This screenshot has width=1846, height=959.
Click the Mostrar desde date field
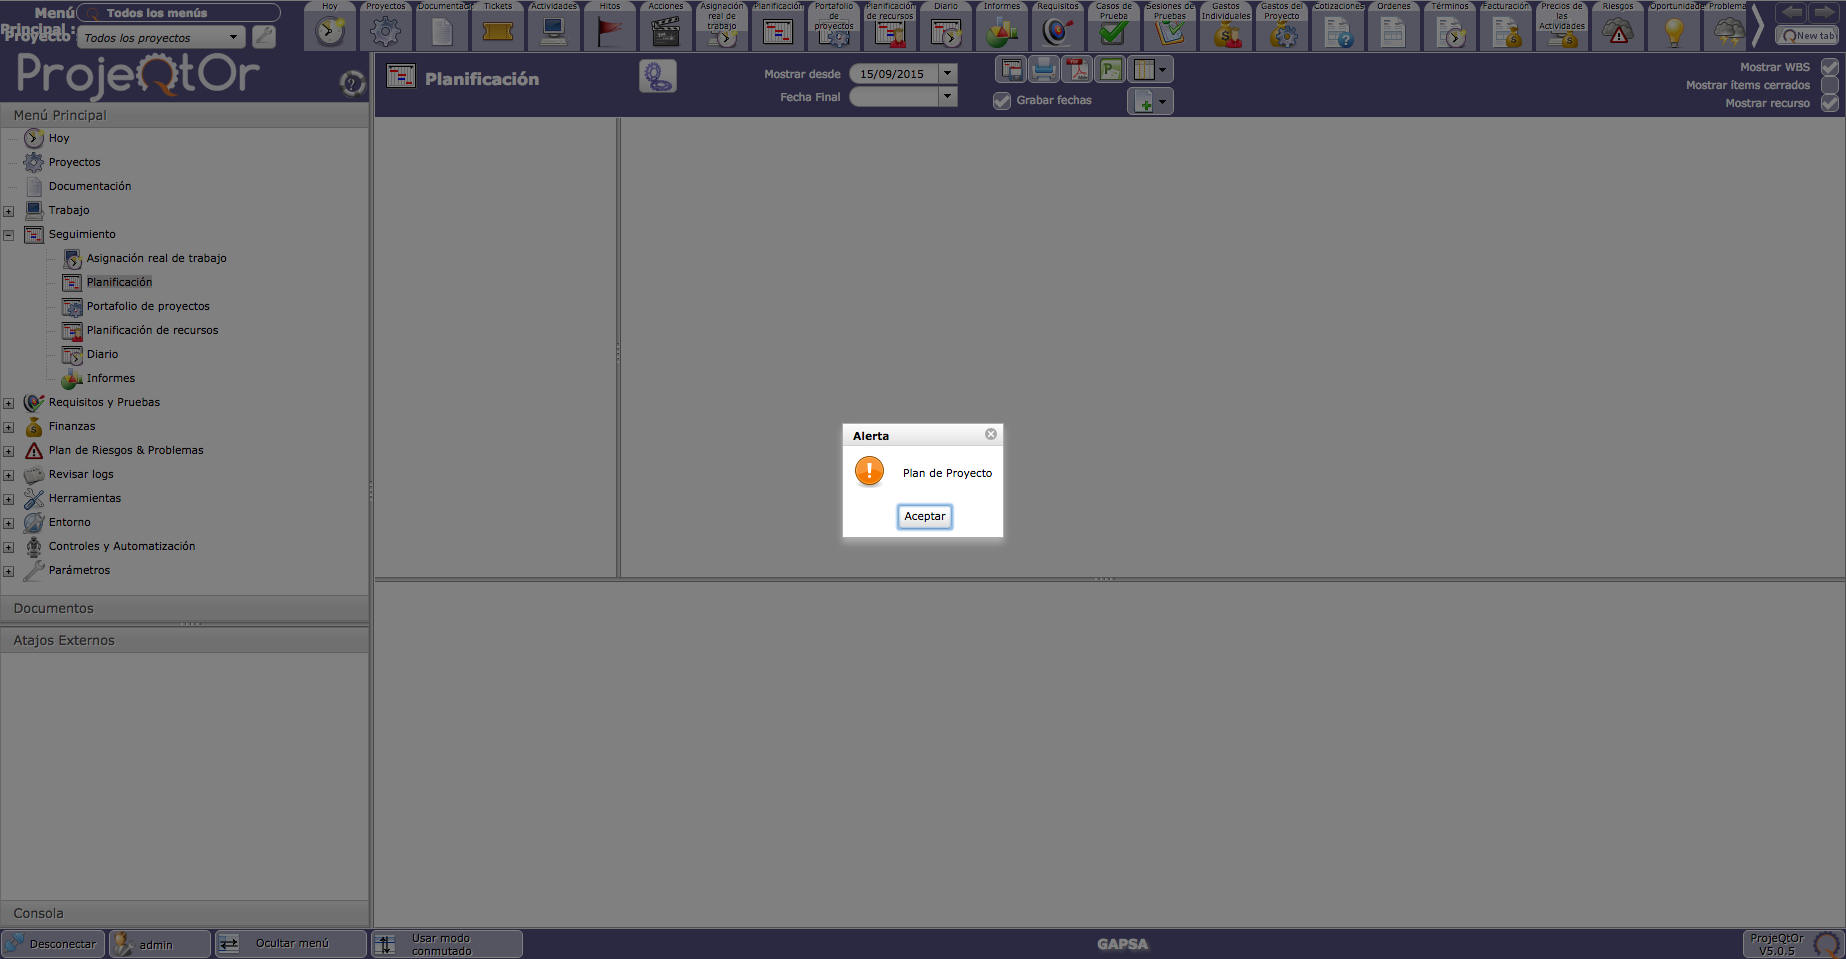click(894, 73)
